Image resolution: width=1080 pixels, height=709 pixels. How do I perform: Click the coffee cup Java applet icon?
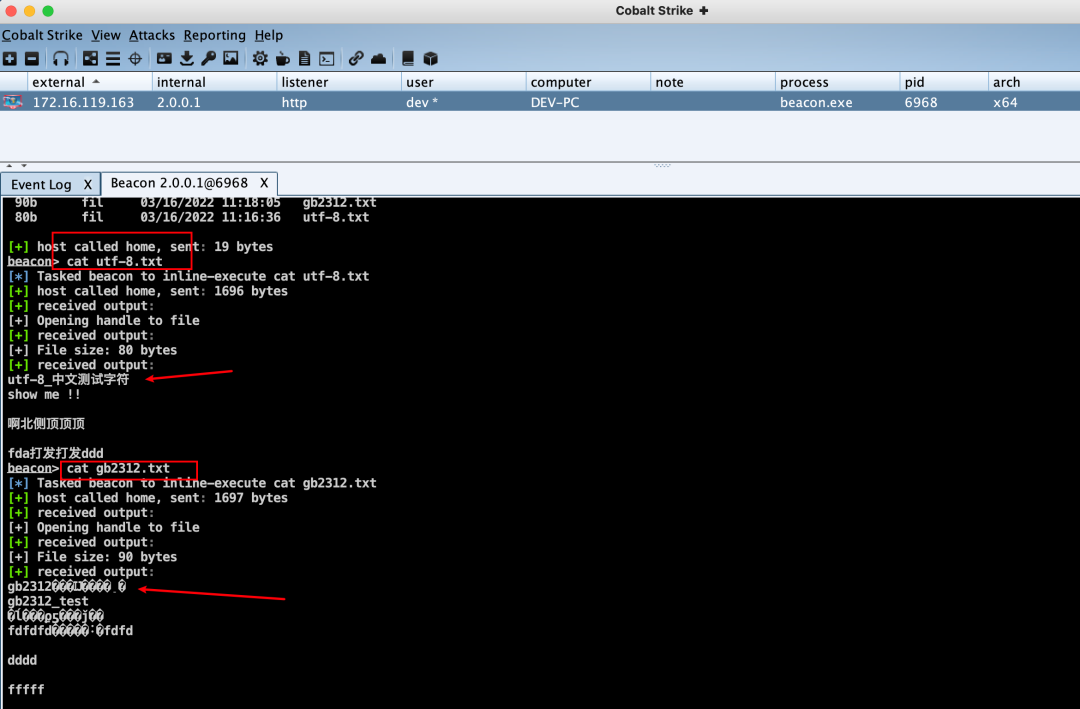tap(282, 59)
